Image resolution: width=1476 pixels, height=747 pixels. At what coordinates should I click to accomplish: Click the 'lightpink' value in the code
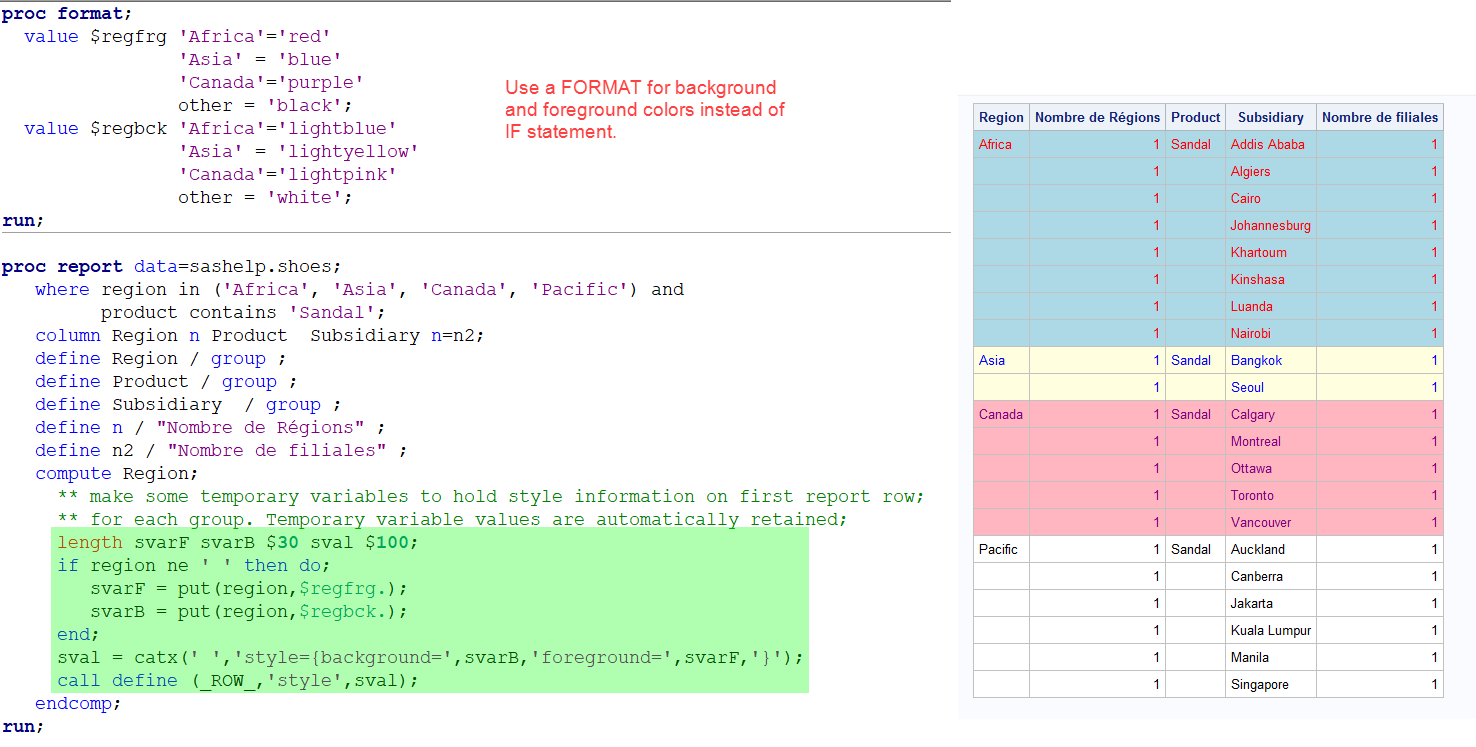348,174
